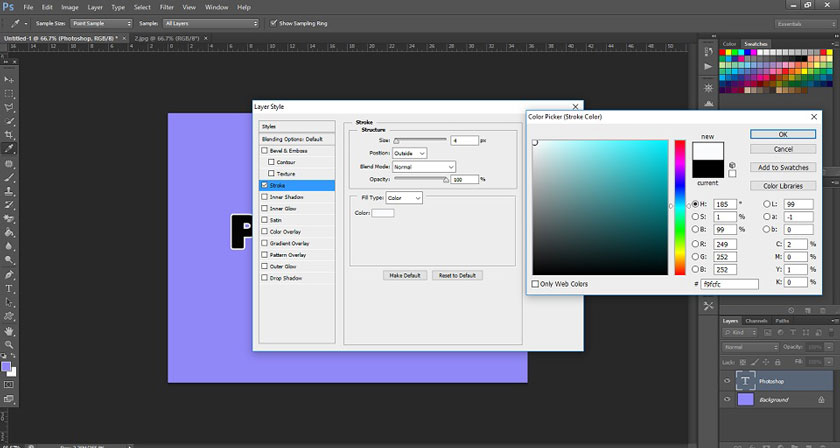Open layer blend mode Normal dropdown
Viewport: 840px width, 448px height.
click(x=751, y=347)
